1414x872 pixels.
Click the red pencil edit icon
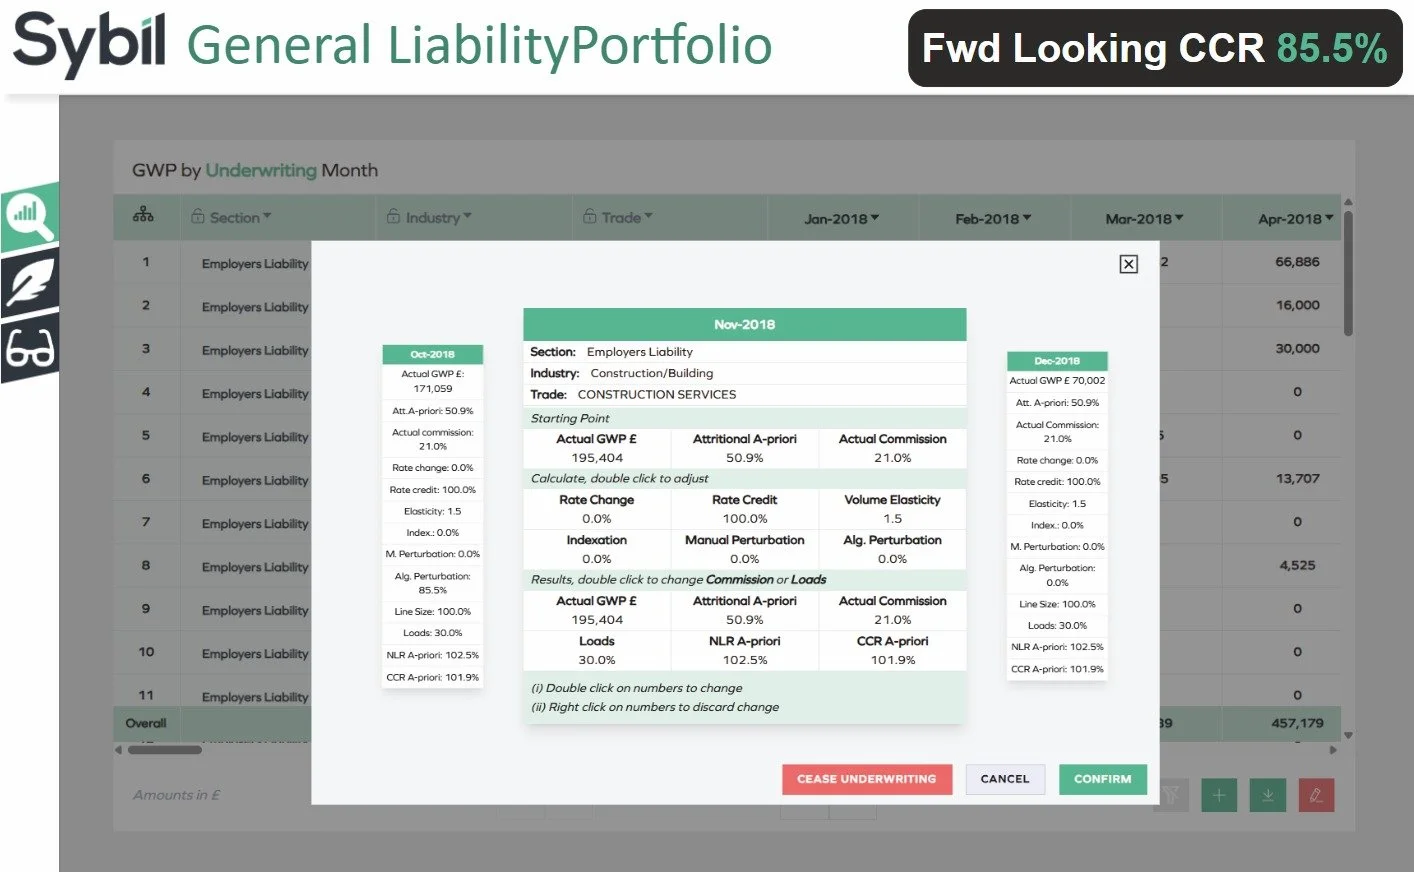click(x=1316, y=795)
